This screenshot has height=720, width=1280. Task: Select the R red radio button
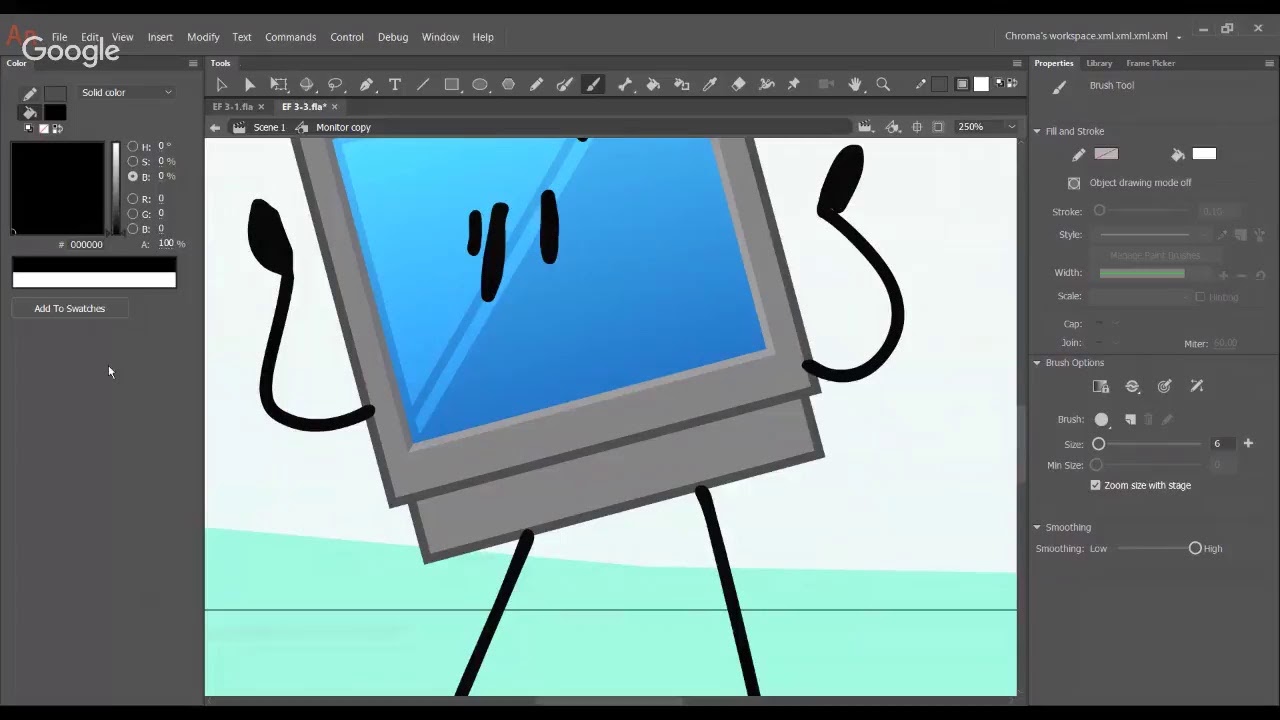[133, 199]
